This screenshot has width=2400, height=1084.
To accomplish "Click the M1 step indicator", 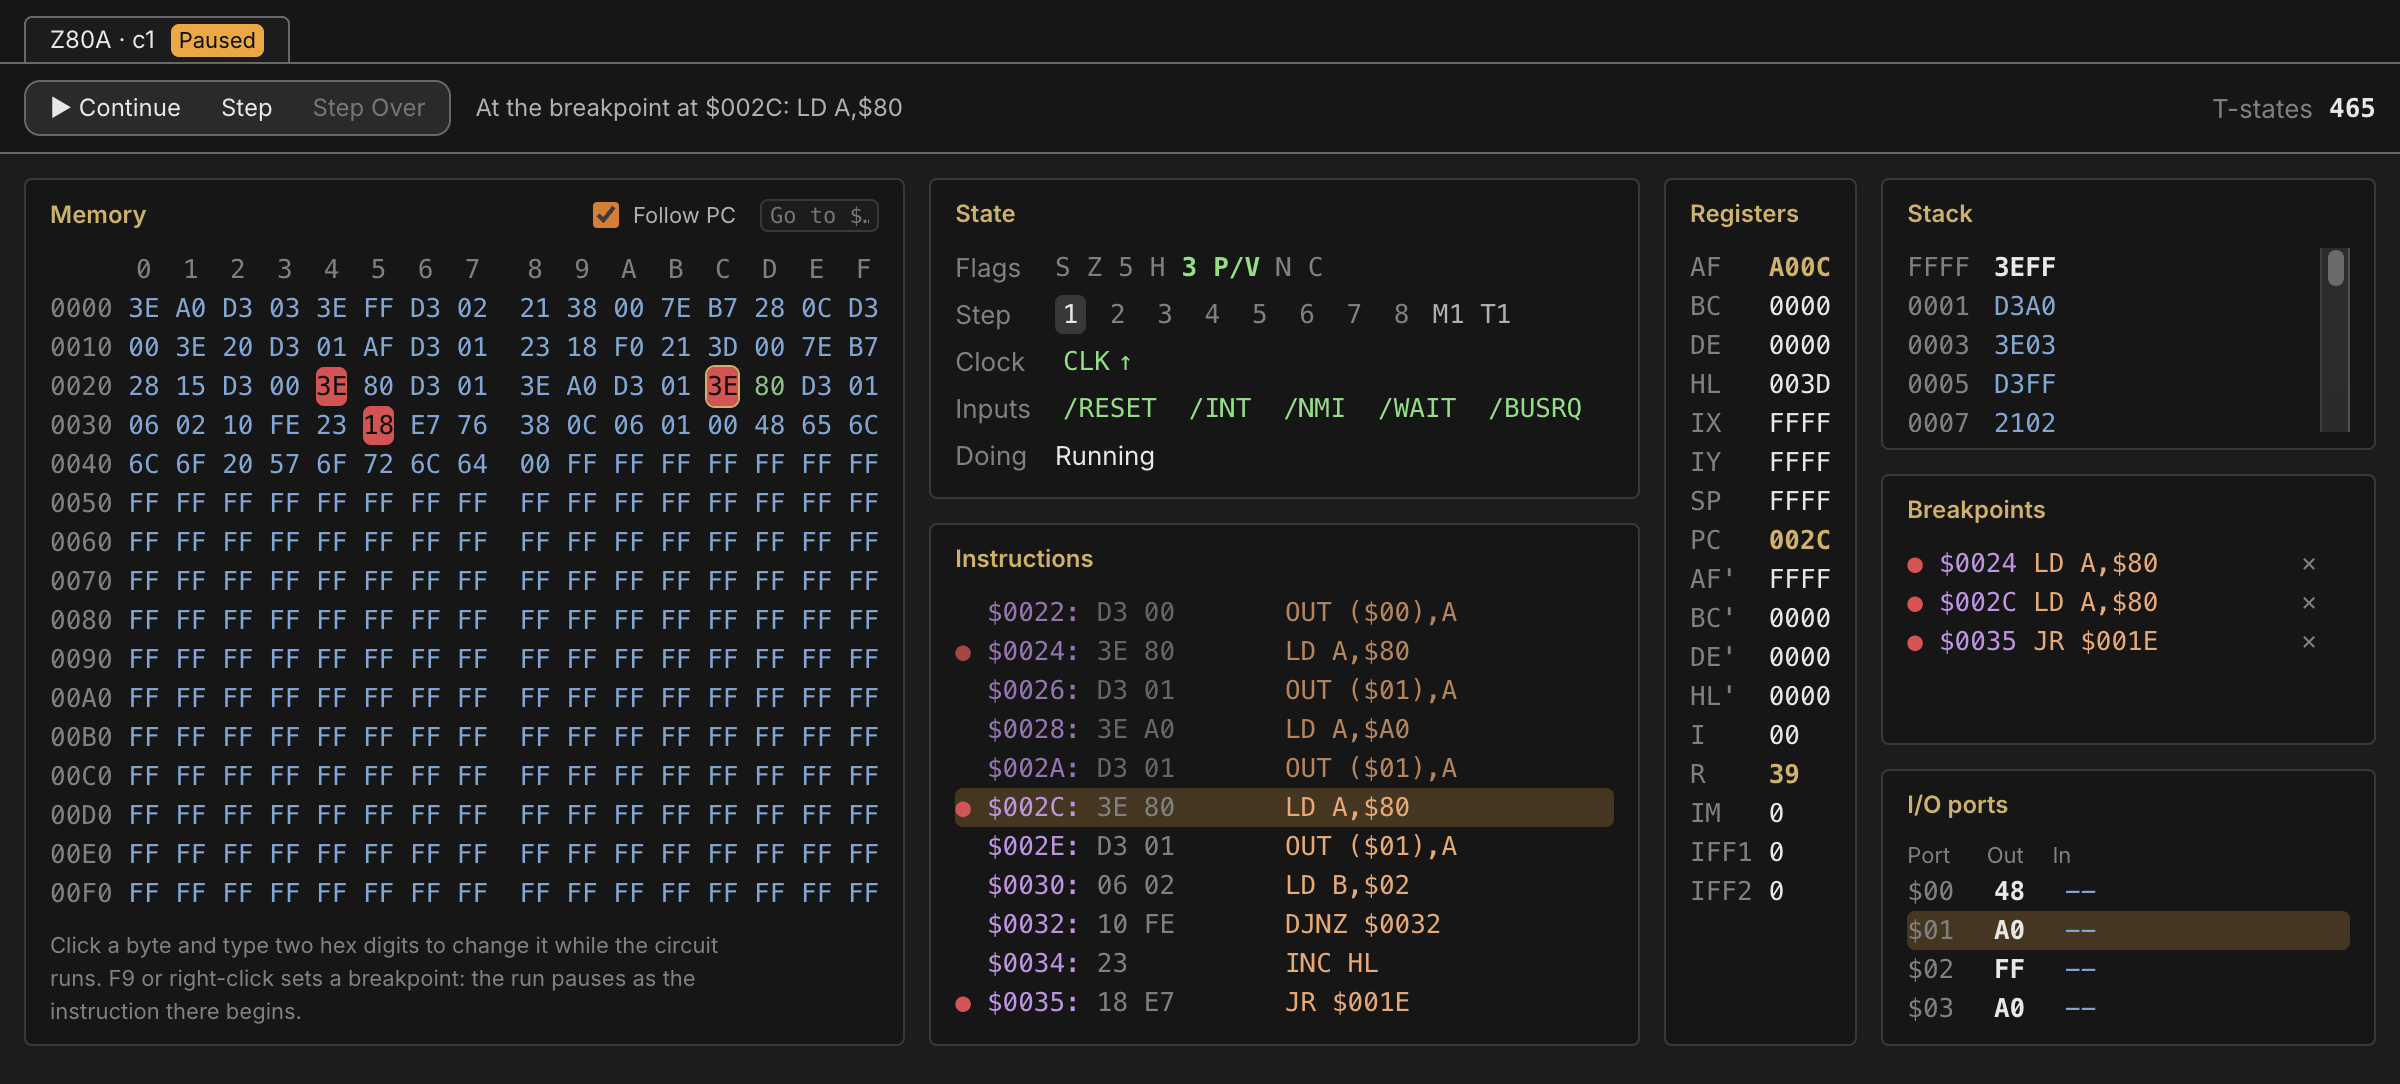I will (1447, 314).
